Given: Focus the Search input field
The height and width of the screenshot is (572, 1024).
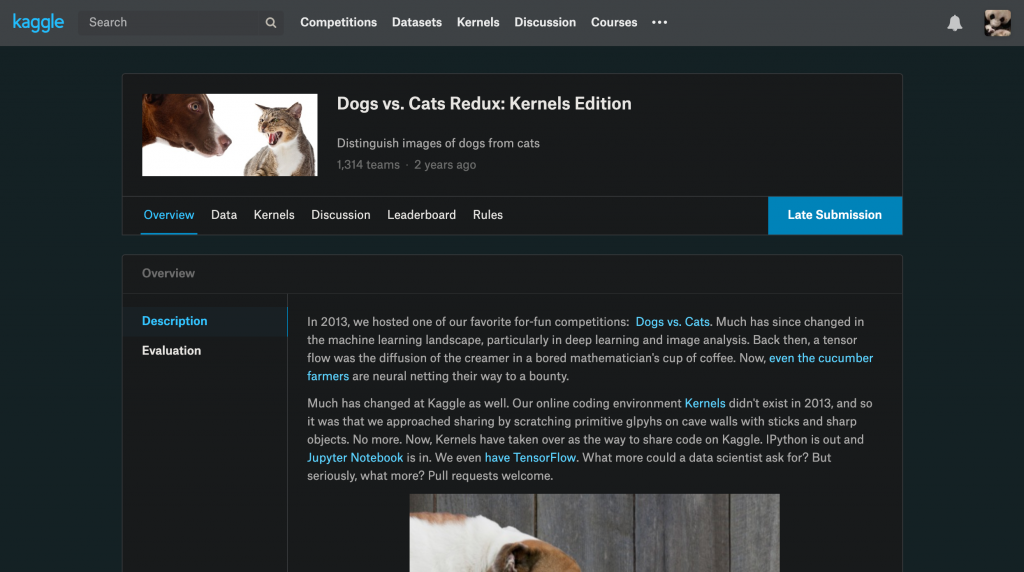Looking at the screenshot, I should (181, 22).
